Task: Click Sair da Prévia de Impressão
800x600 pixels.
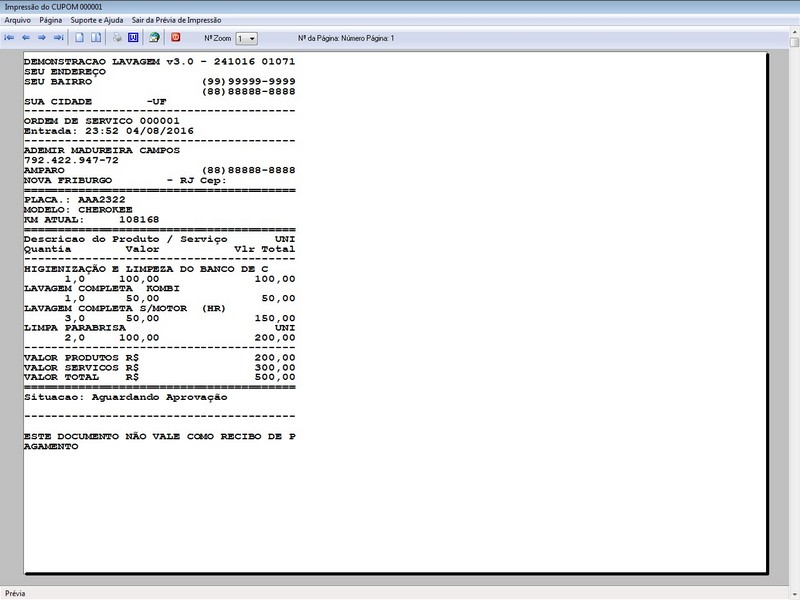Action: point(177,20)
